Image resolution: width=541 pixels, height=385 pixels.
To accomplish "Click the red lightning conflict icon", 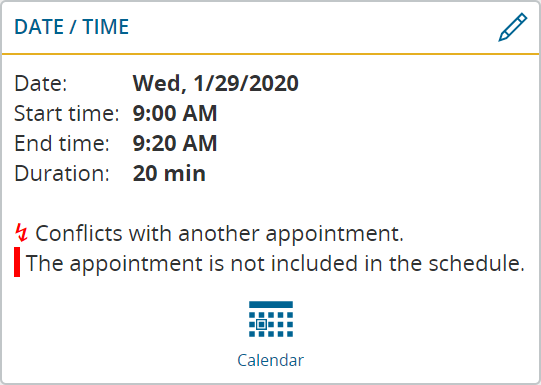I will [x=21, y=233].
